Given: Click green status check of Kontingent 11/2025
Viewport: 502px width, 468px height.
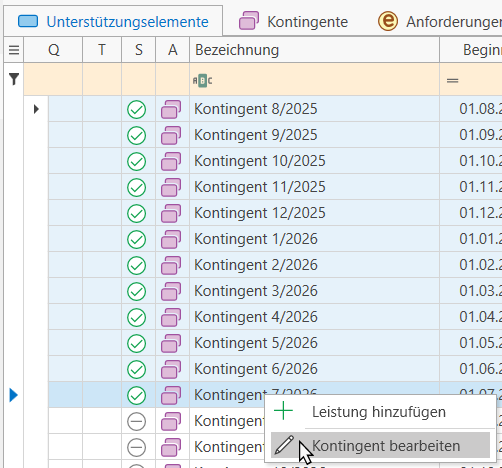Looking at the screenshot, I should tap(136, 187).
